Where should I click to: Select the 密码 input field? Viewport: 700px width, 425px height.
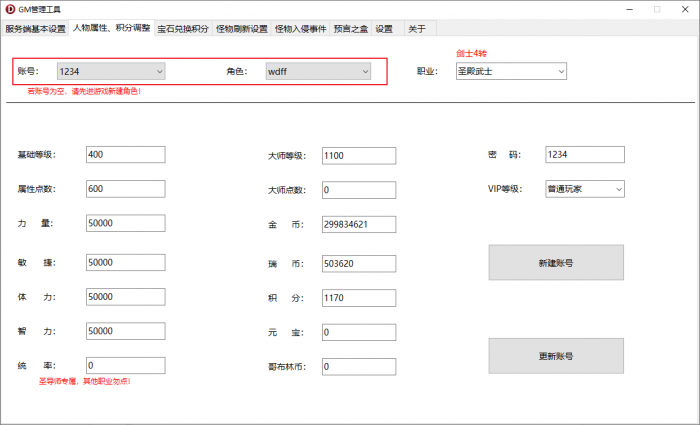click(x=584, y=155)
